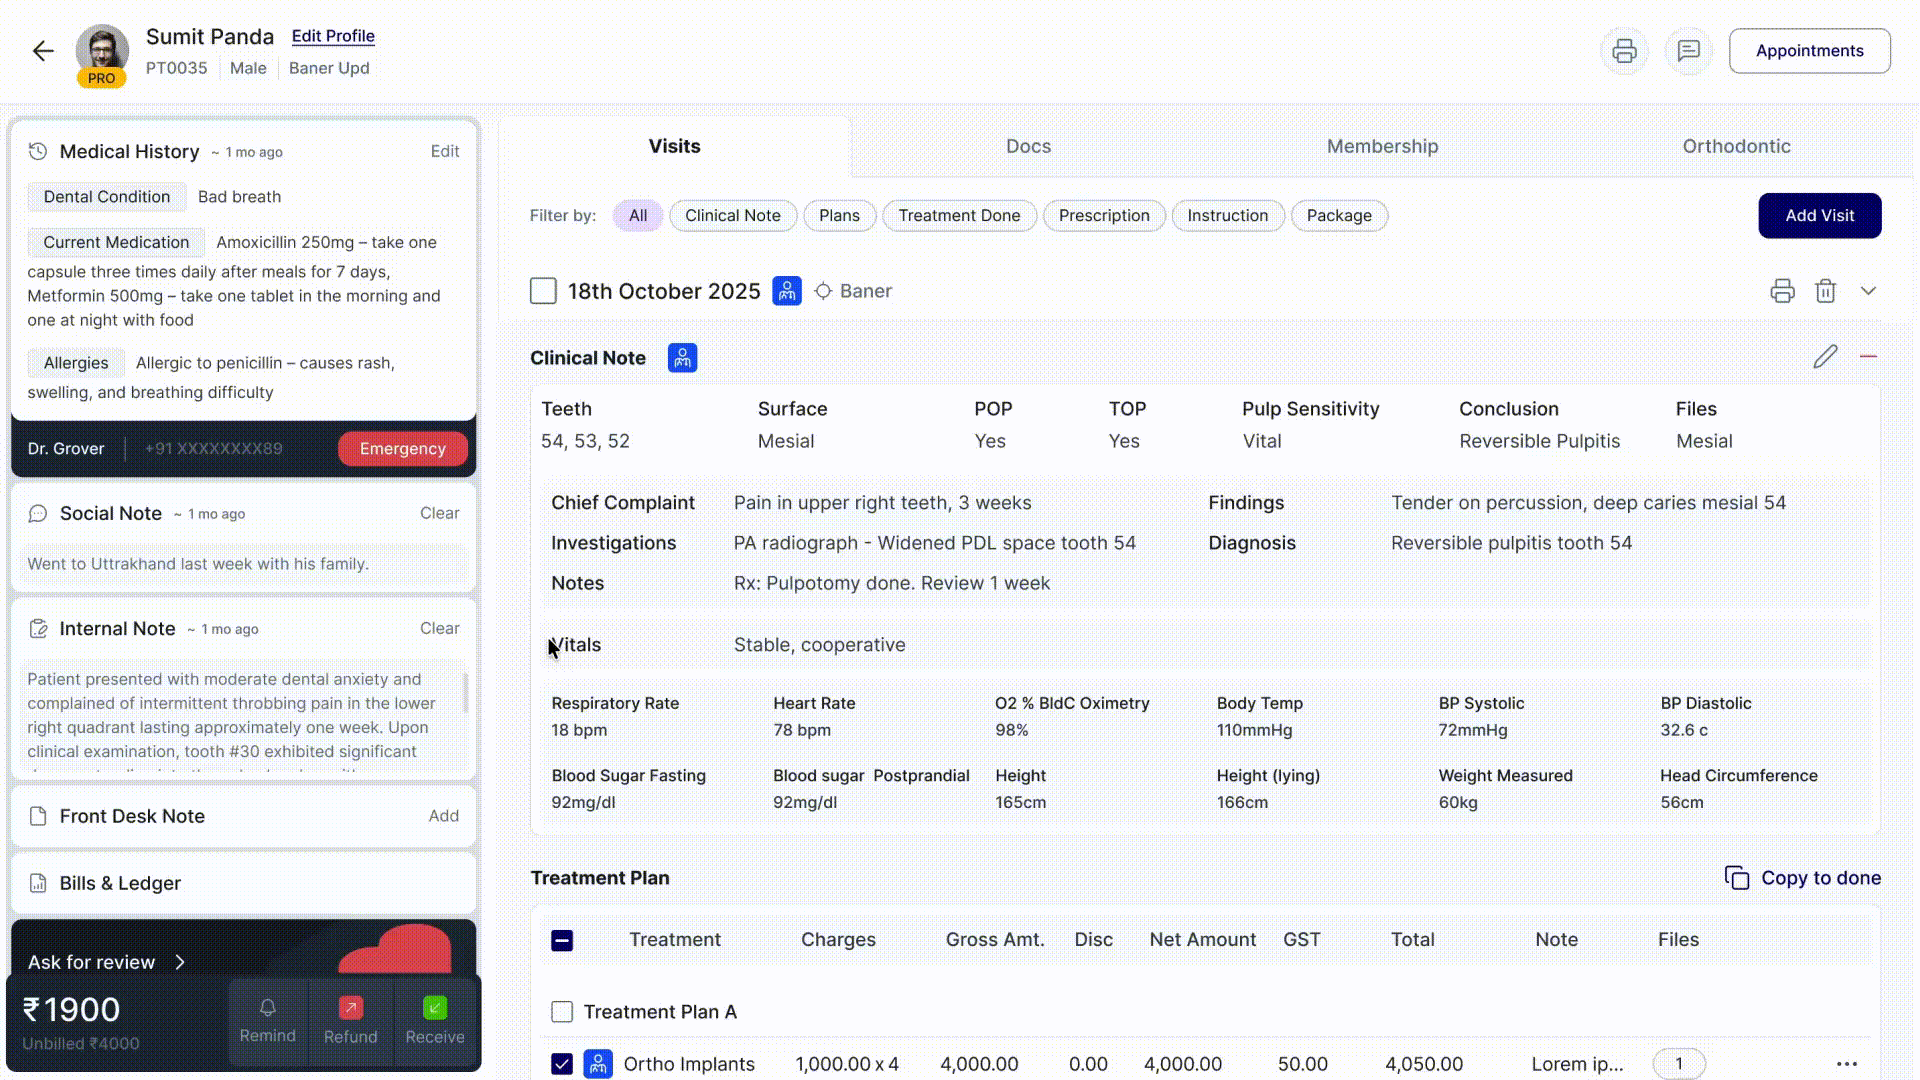1920x1080 pixels.
Task: Click the print icon in the top header
Action: [x=1624, y=50]
